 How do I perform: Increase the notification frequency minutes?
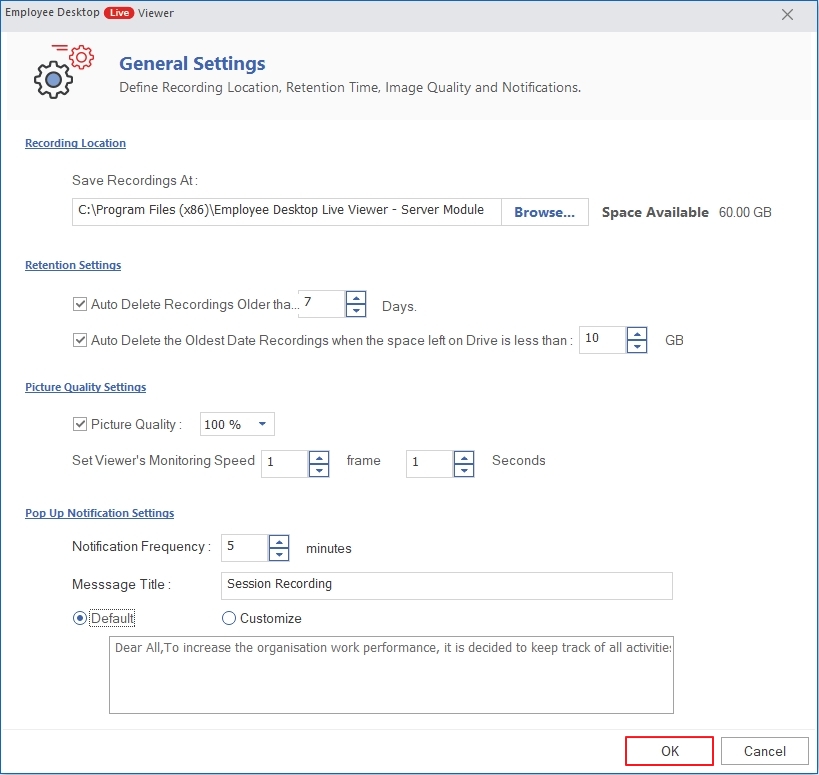pyautogui.click(x=279, y=541)
